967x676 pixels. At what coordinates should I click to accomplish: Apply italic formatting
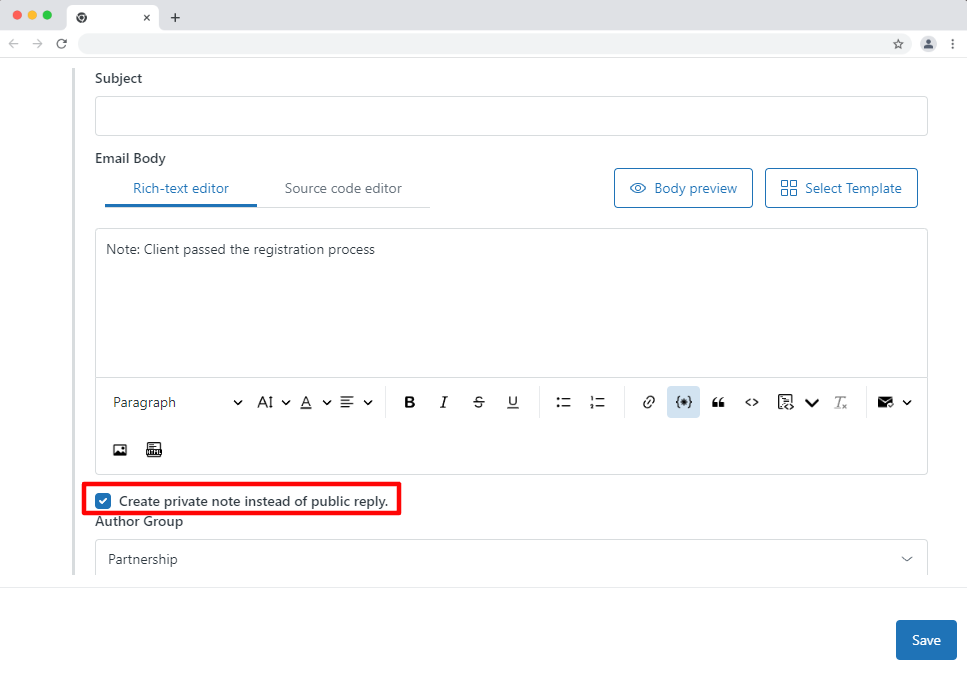[443, 402]
